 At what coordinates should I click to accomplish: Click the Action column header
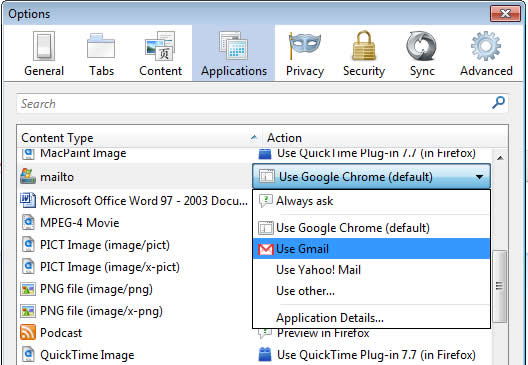coord(385,137)
